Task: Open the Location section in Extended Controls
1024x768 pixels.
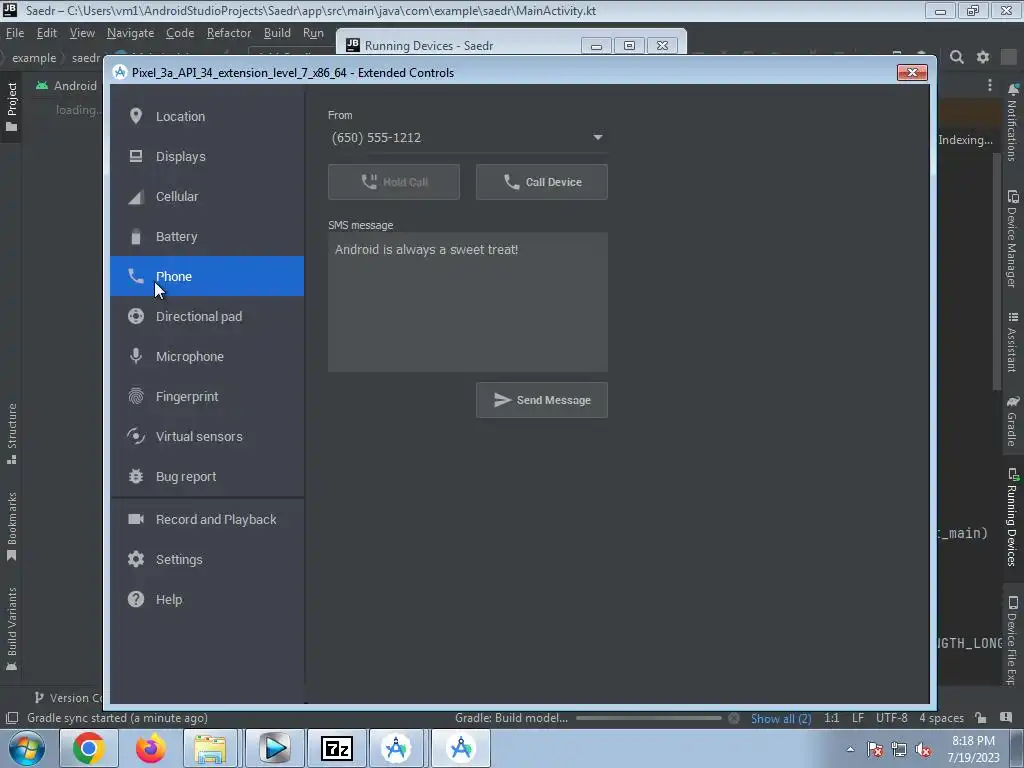Action: pos(207,116)
